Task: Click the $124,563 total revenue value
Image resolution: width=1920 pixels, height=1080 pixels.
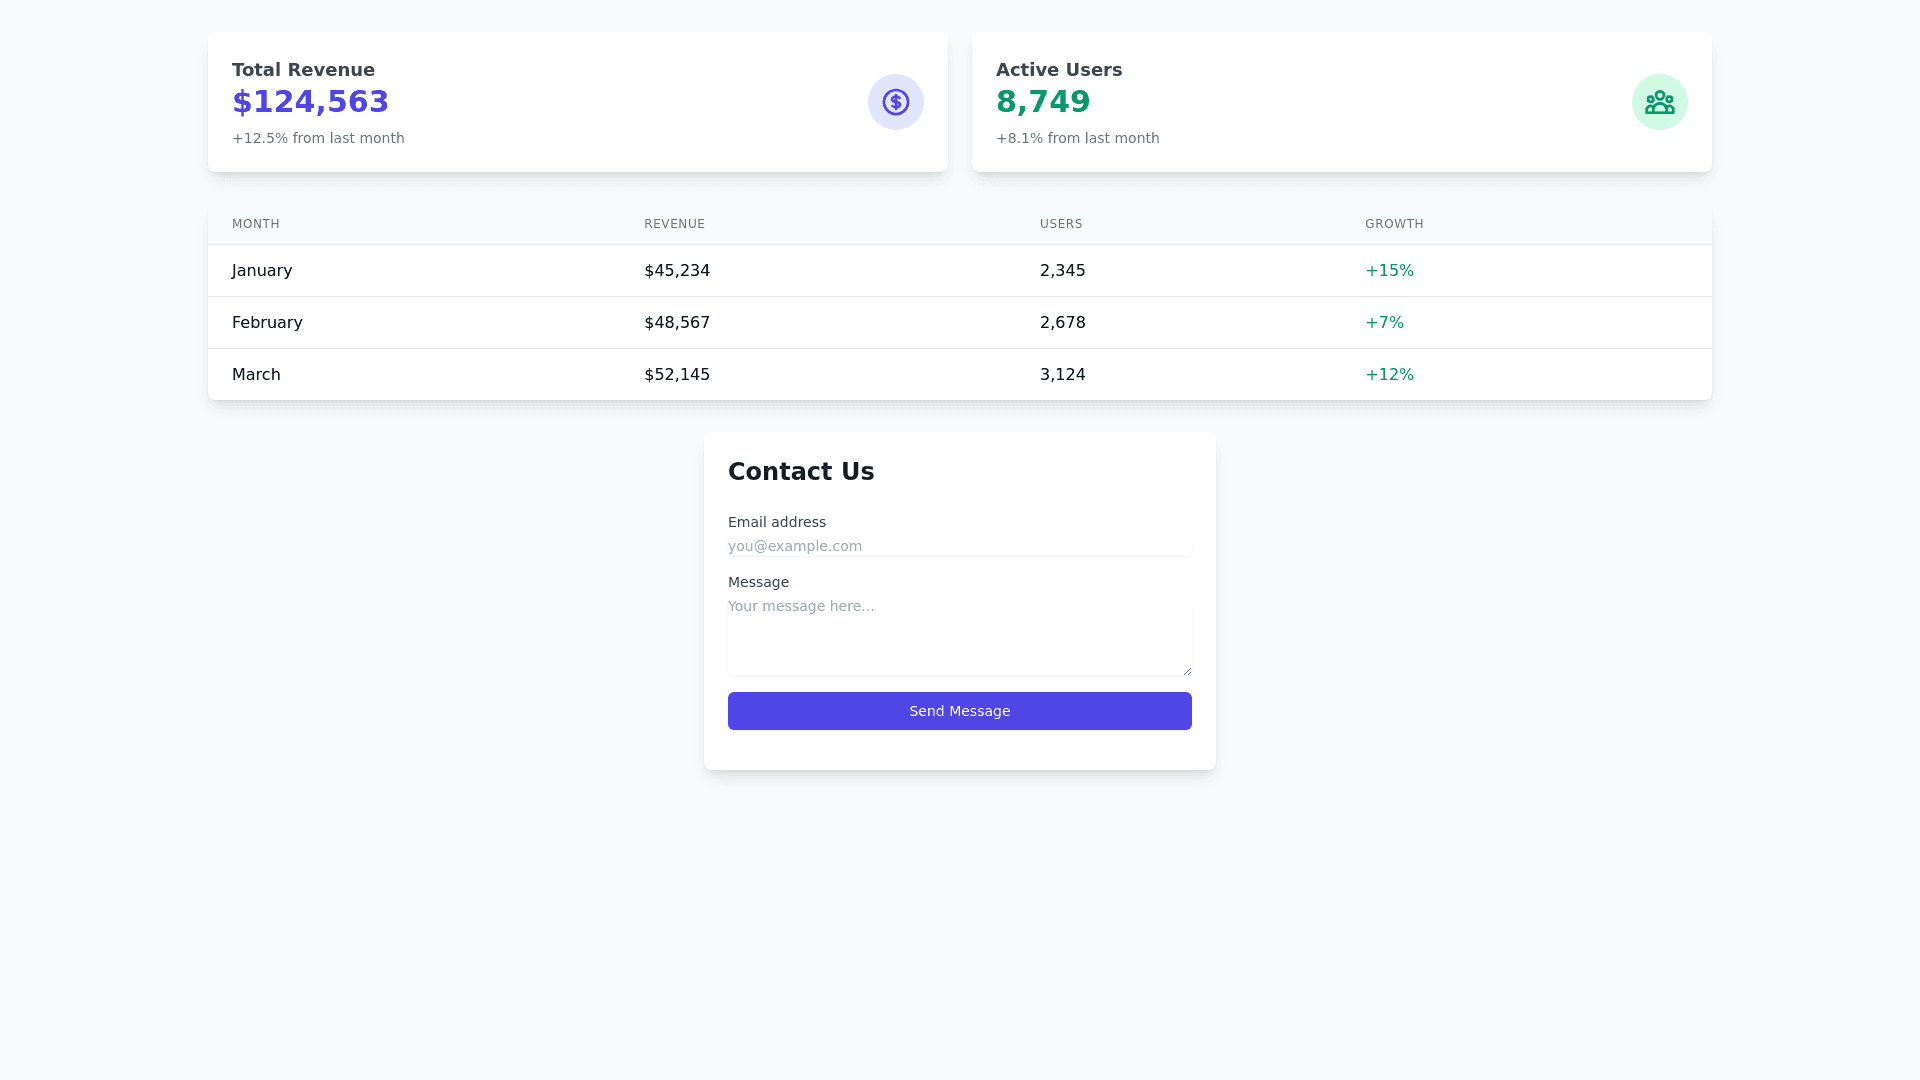Action: [310, 102]
